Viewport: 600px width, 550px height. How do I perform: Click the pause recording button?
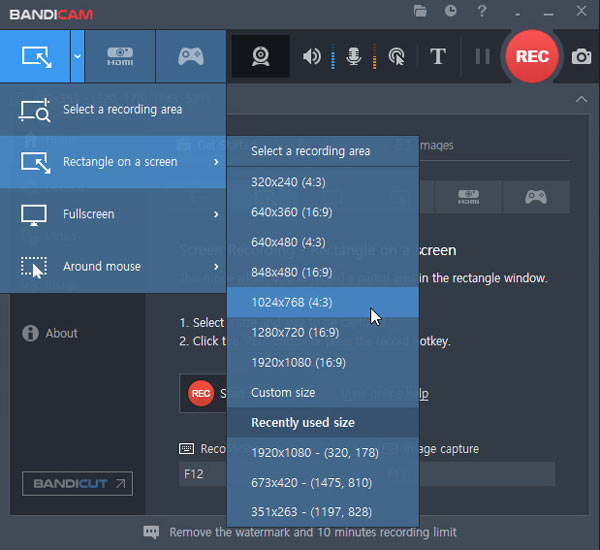click(483, 57)
